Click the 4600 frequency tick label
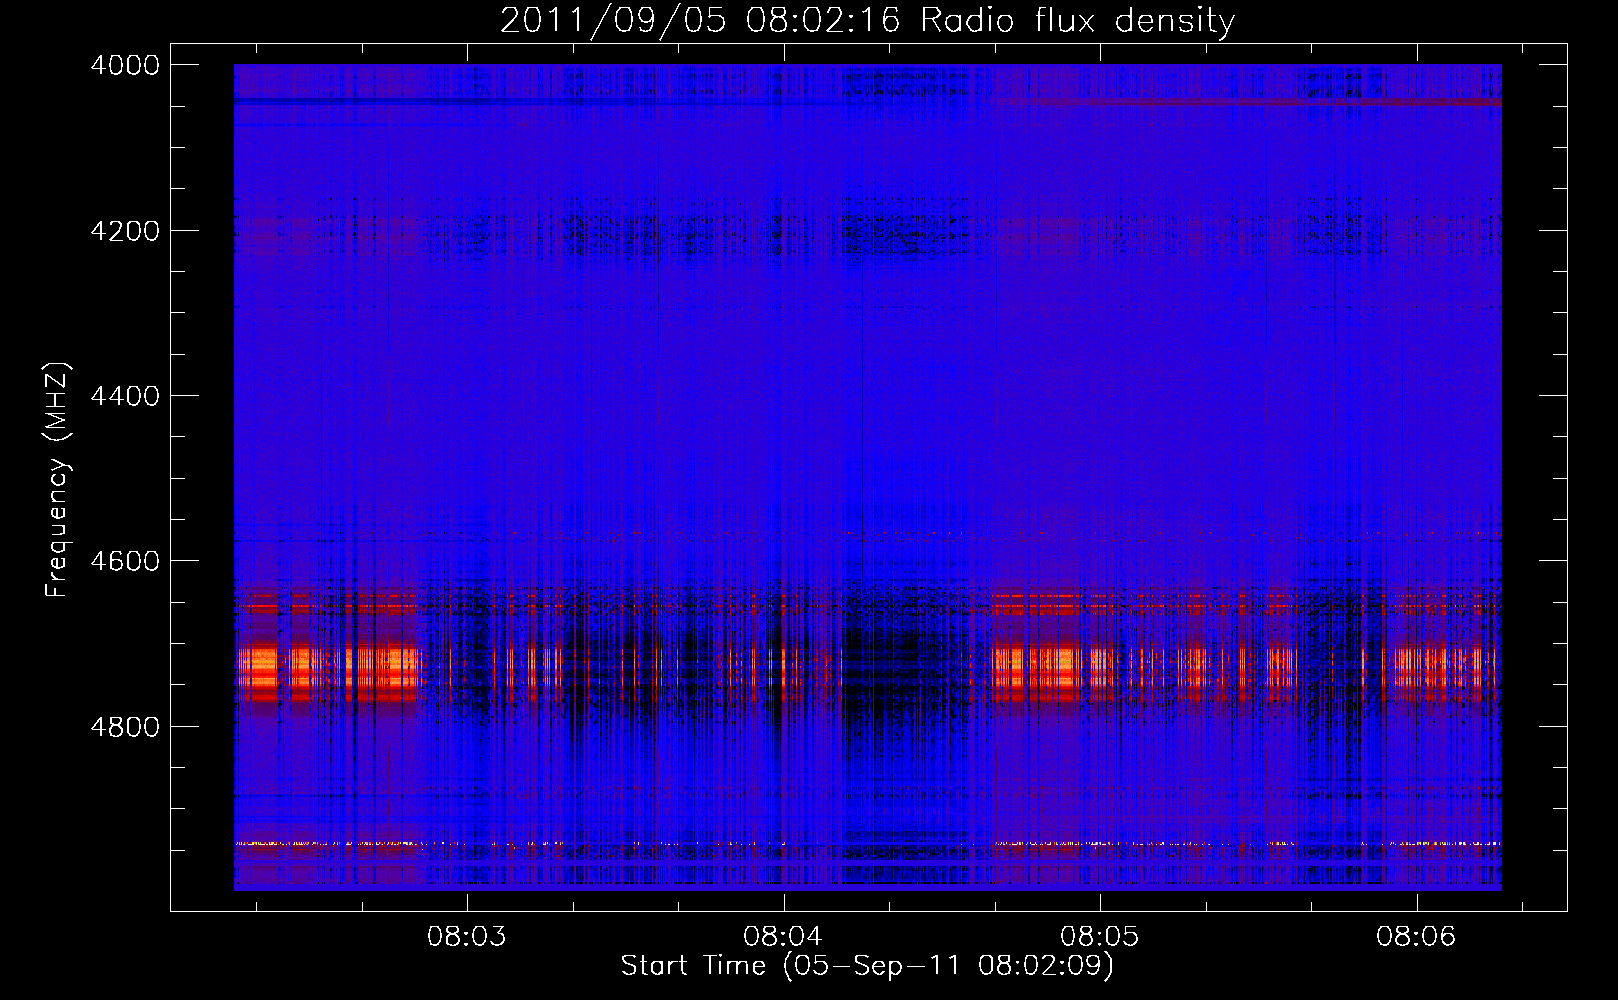Image resolution: width=1618 pixels, height=1000 pixels. point(125,561)
